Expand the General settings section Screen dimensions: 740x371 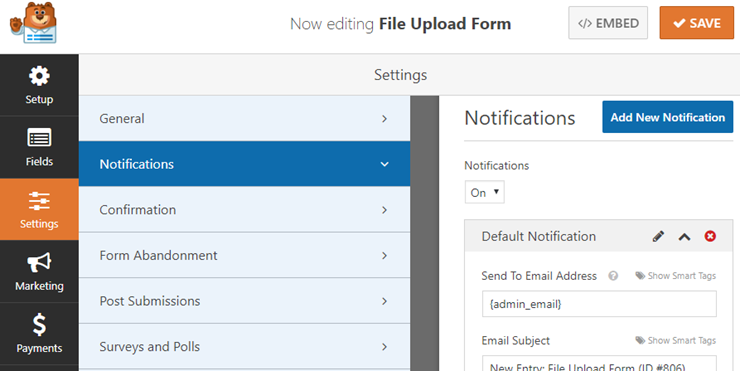point(385,119)
